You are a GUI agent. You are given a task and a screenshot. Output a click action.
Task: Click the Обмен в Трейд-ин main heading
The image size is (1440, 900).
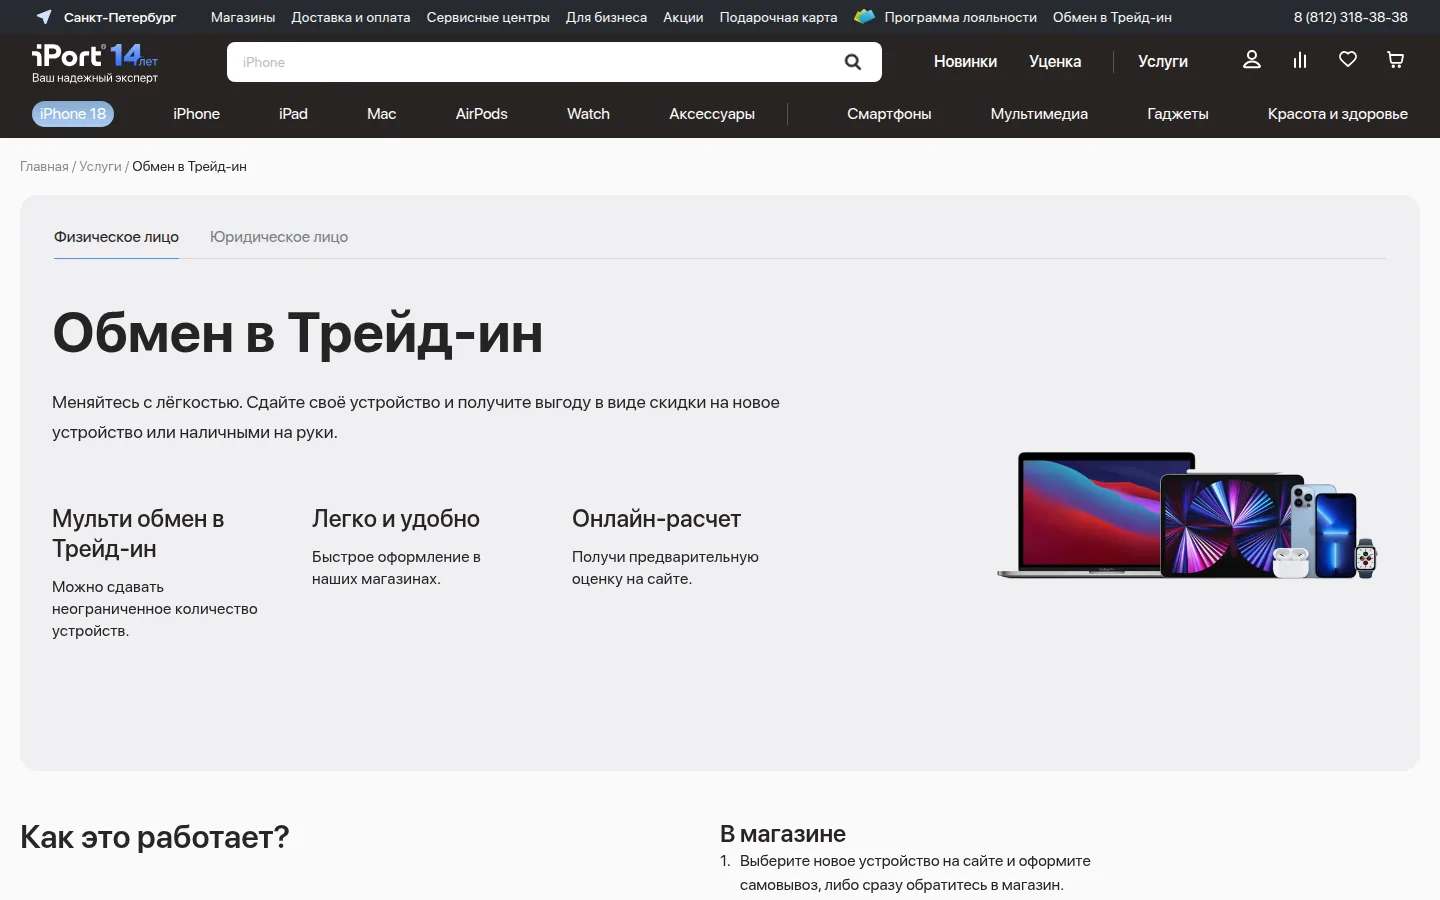[297, 333]
